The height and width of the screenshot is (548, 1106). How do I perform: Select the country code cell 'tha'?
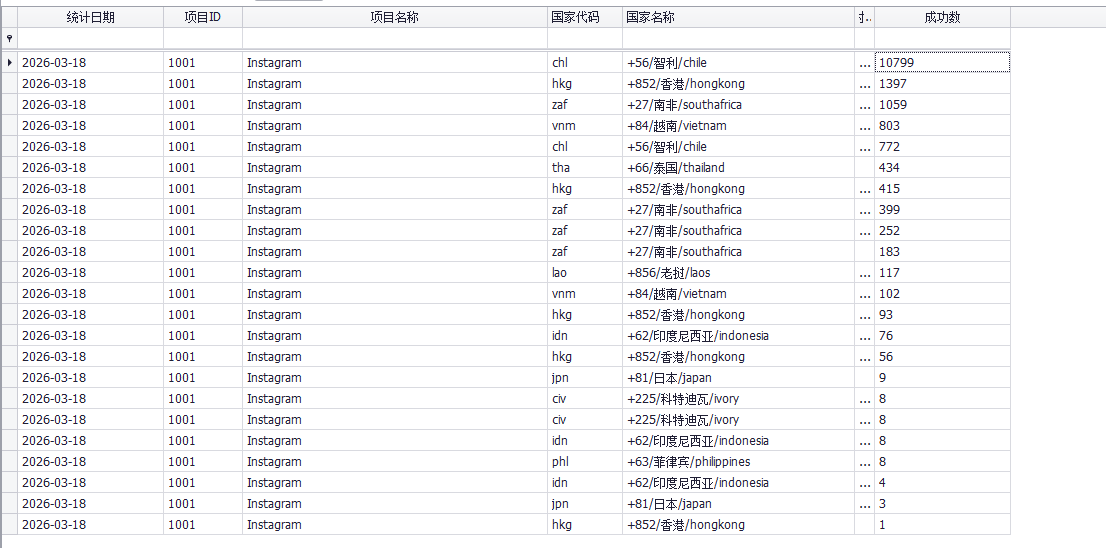pyautogui.click(x=585, y=168)
